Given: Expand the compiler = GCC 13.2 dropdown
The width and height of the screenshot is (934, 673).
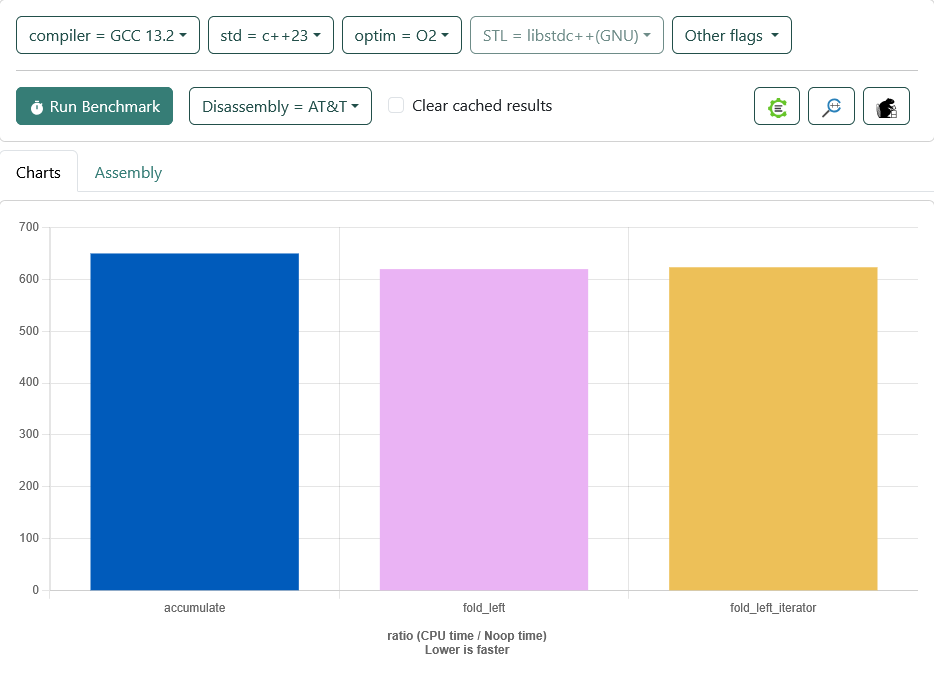Looking at the screenshot, I should click(108, 35).
